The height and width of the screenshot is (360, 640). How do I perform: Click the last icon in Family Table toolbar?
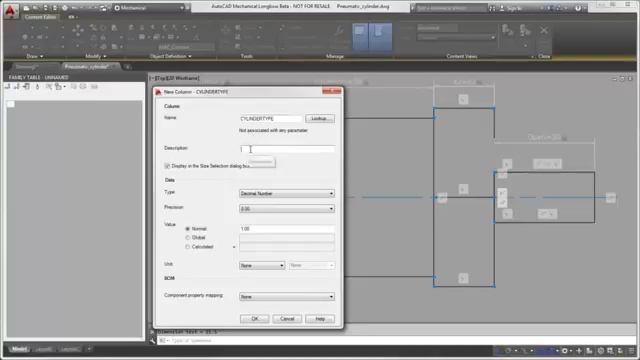[x=94, y=87]
